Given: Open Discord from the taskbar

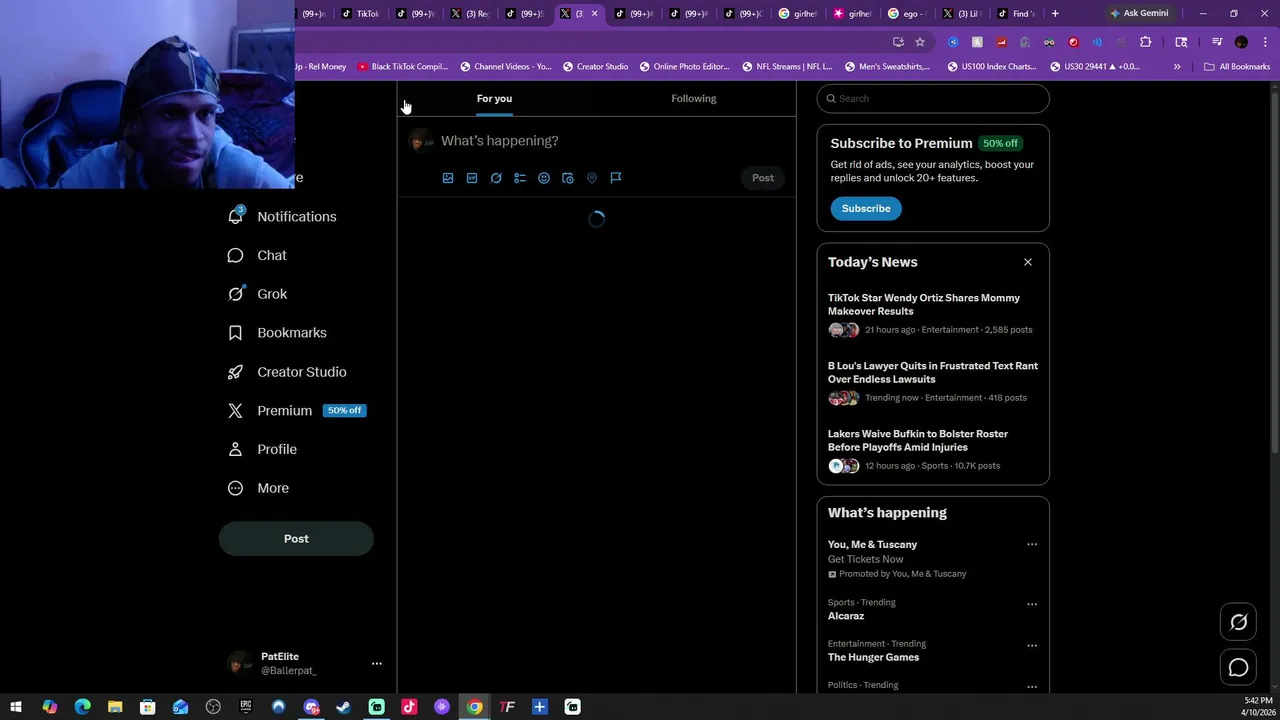Looking at the screenshot, I should coord(311,707).
